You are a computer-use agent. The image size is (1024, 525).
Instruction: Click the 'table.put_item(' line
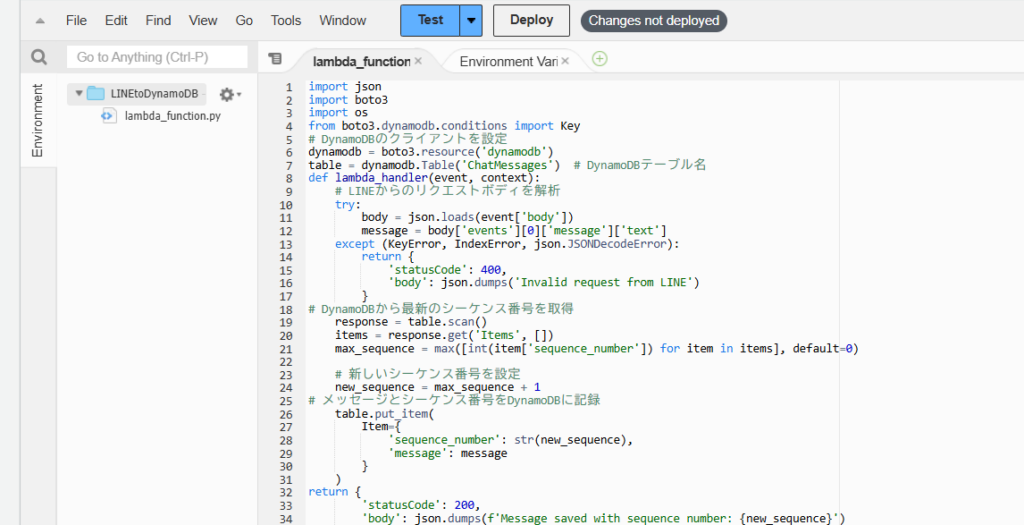click(385, 413)
